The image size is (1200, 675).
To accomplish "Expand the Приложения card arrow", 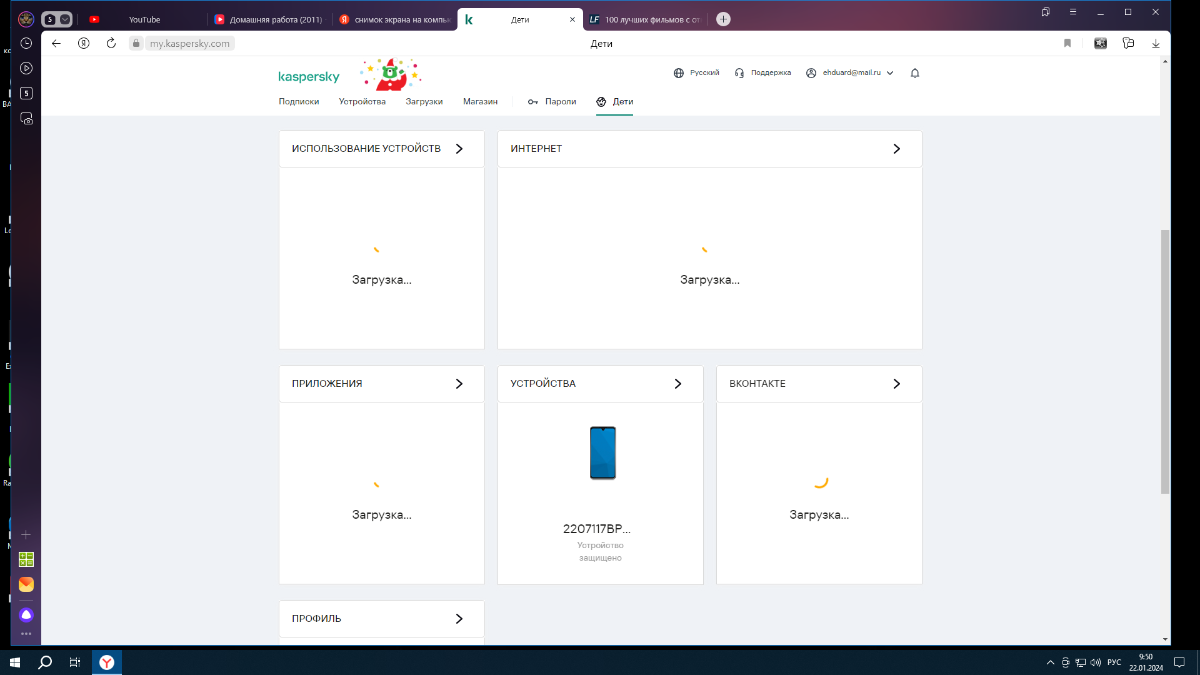I will coord(459,383).
